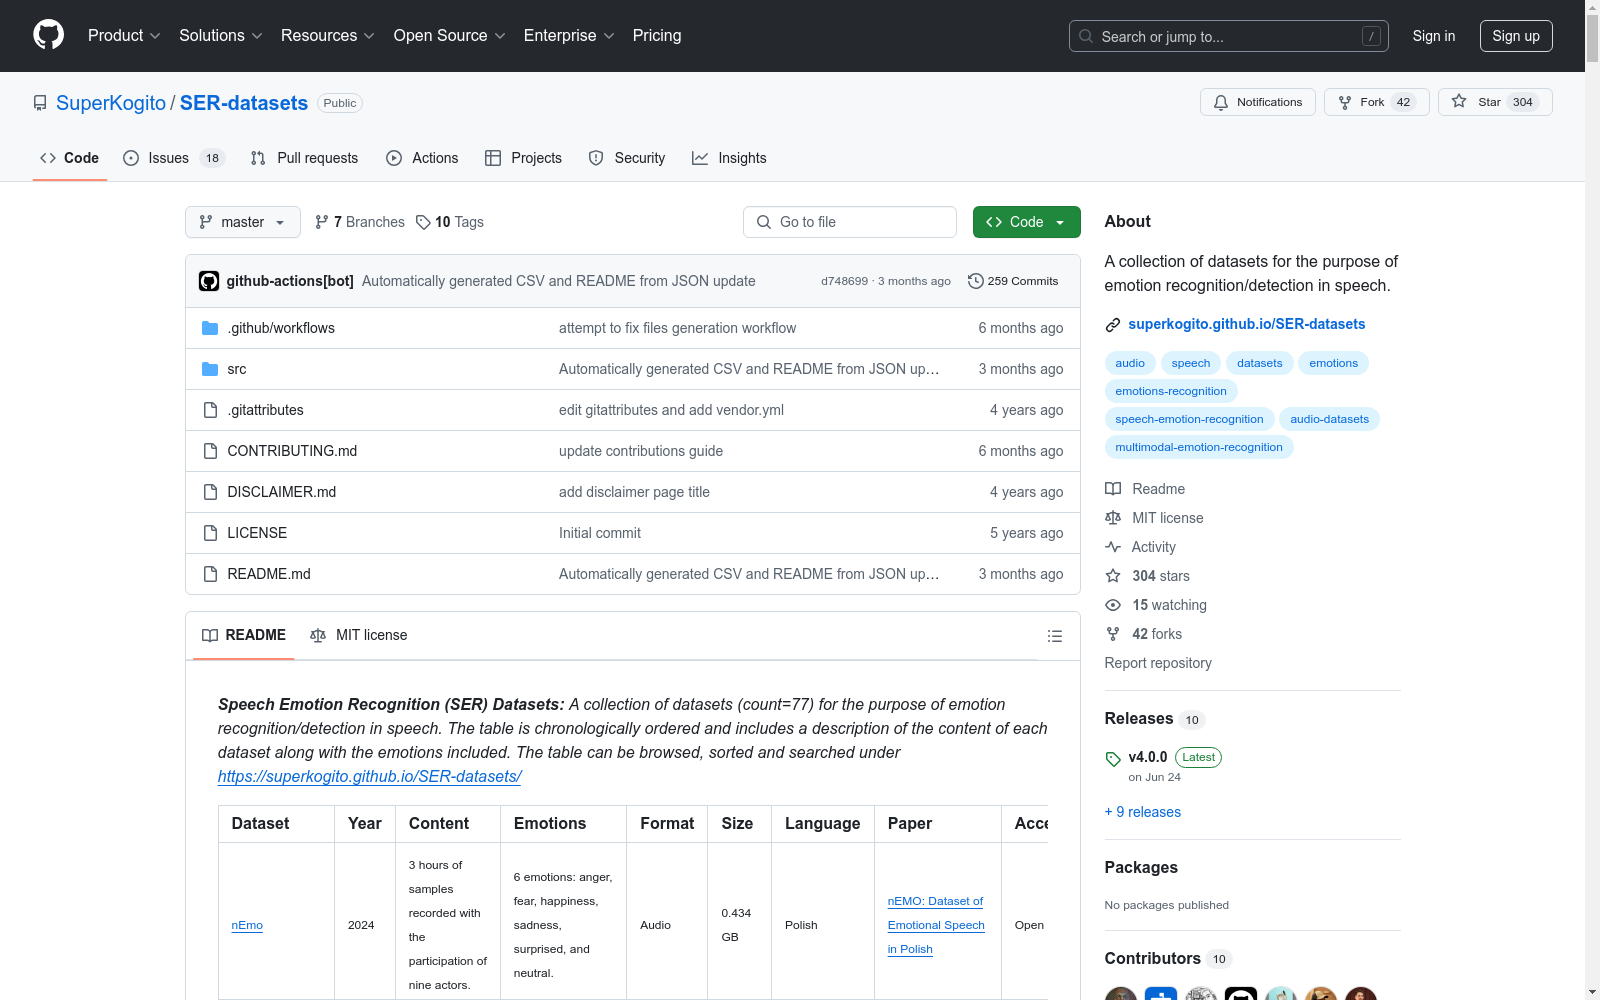Click the commit hash d748699
The height and width of the screenshot is (1000, 1600).
click(x=845, y=281)
